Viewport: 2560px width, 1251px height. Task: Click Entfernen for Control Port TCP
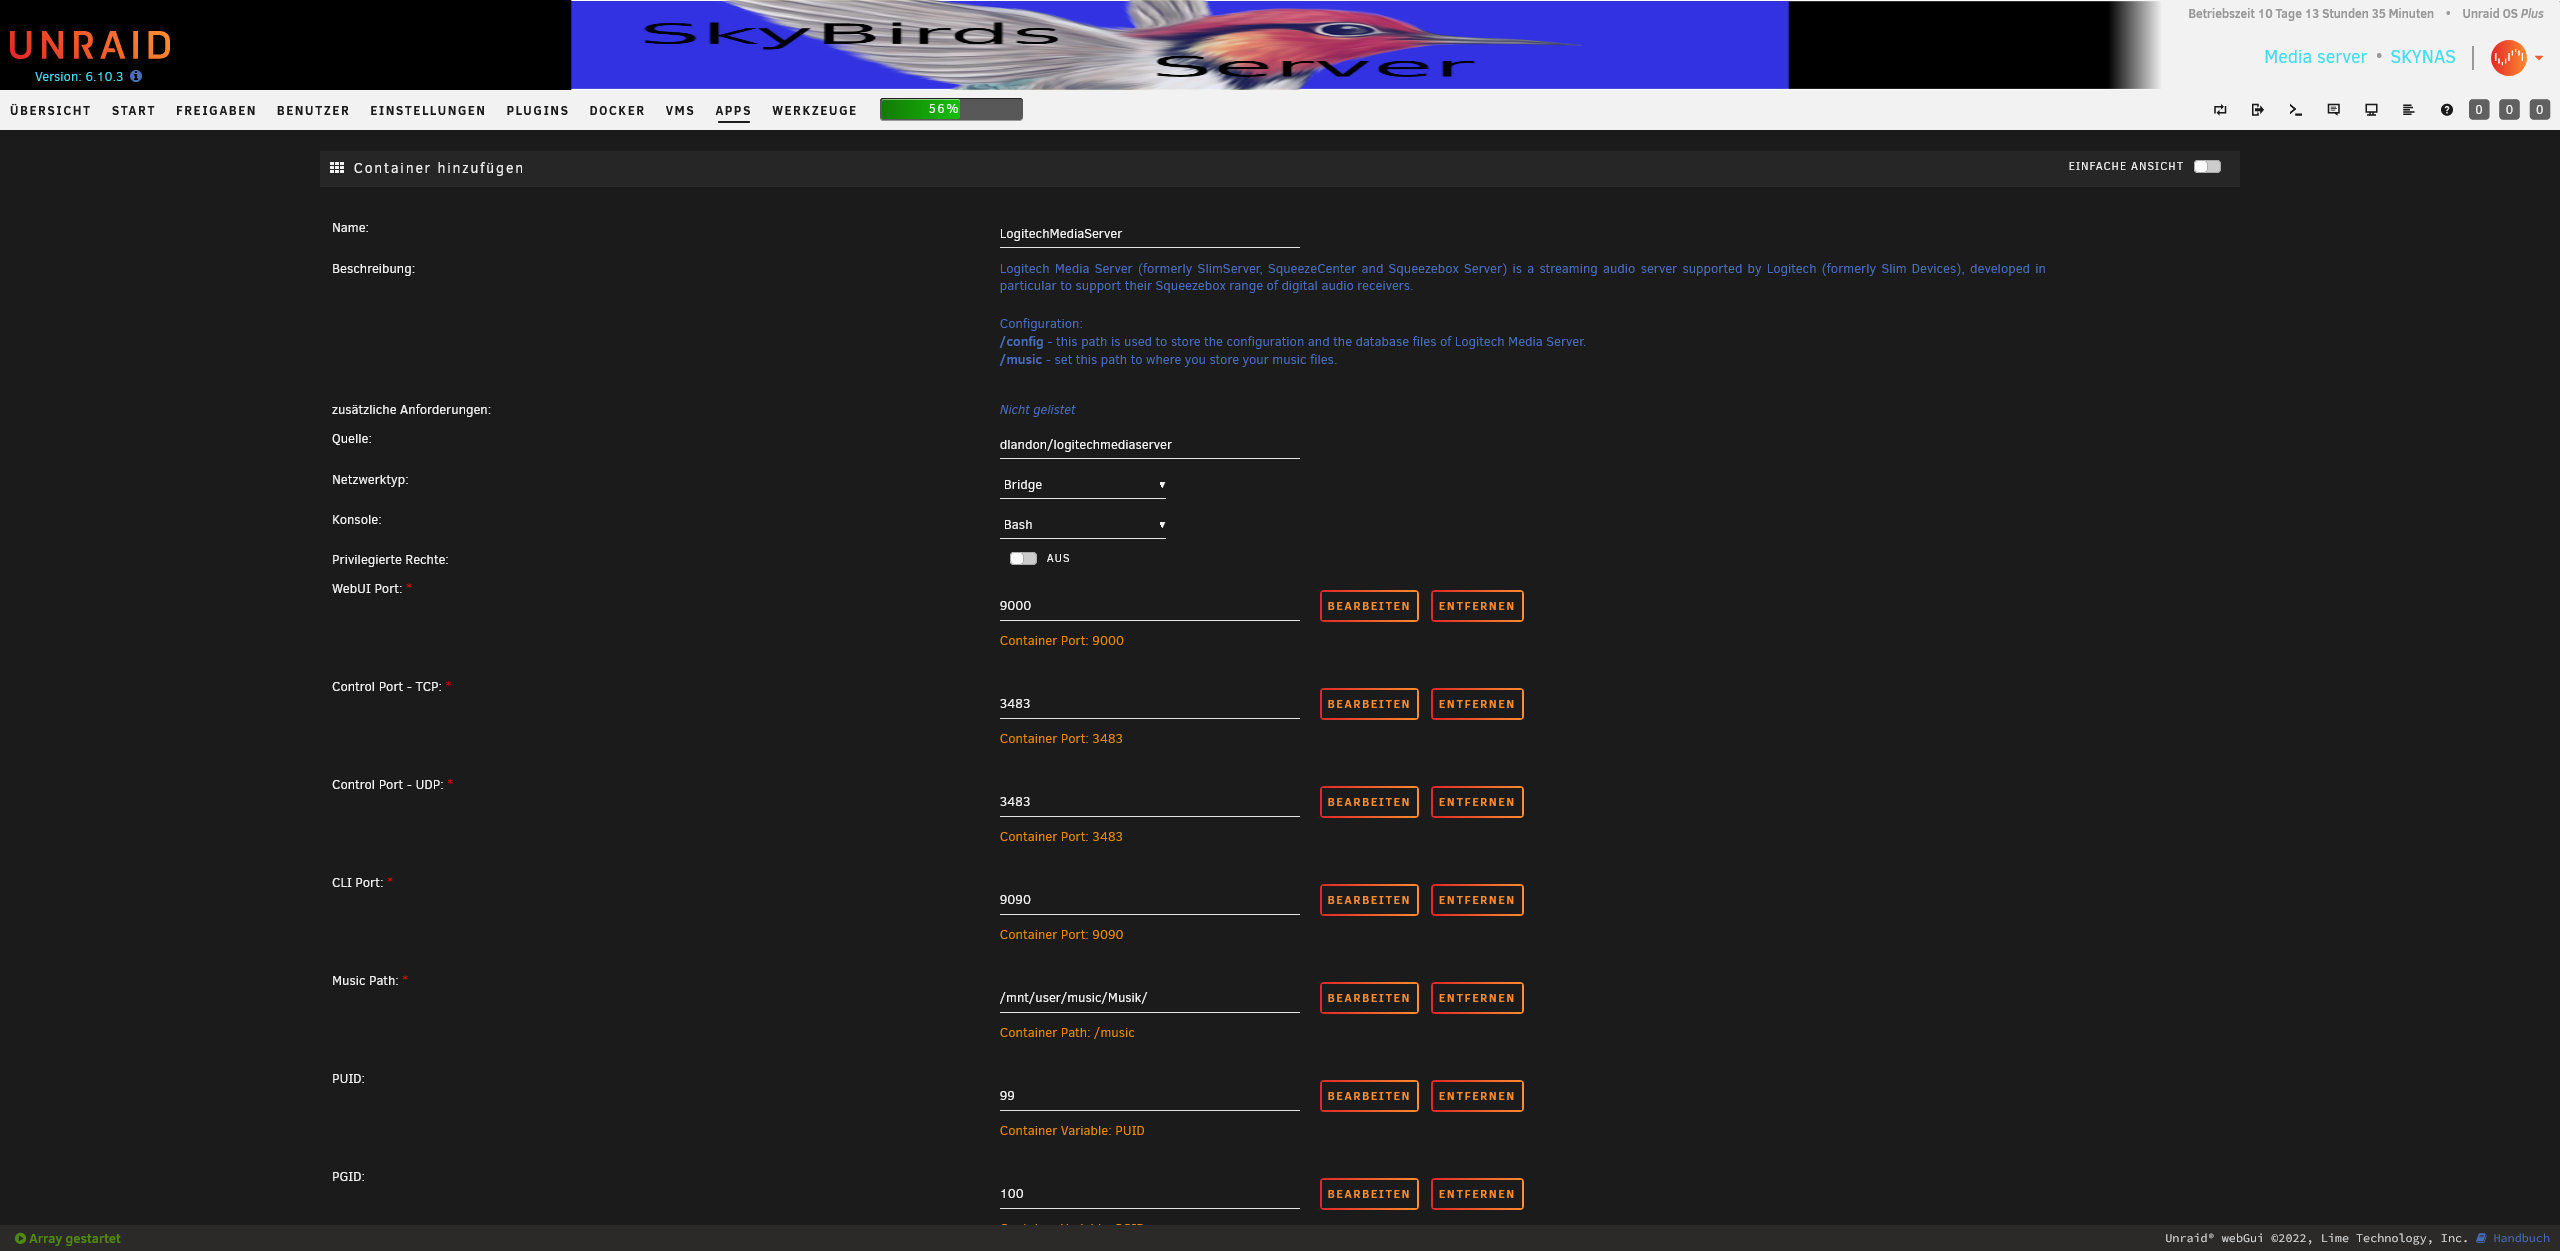click(x=1477, y=704)
